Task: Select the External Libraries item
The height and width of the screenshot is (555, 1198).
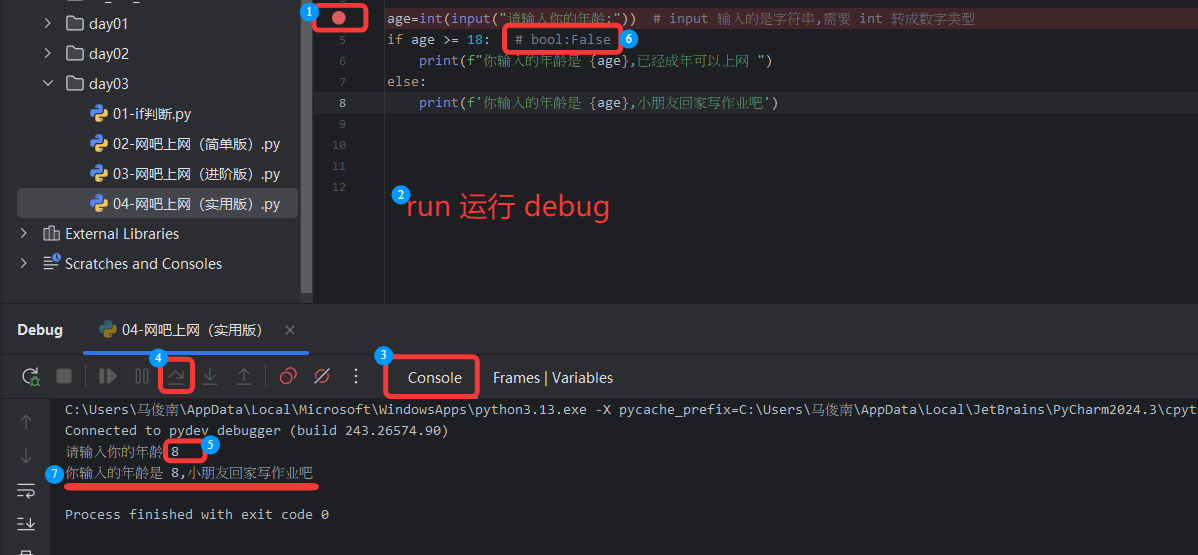Action: pyautogui.click(x=121, y=234)
